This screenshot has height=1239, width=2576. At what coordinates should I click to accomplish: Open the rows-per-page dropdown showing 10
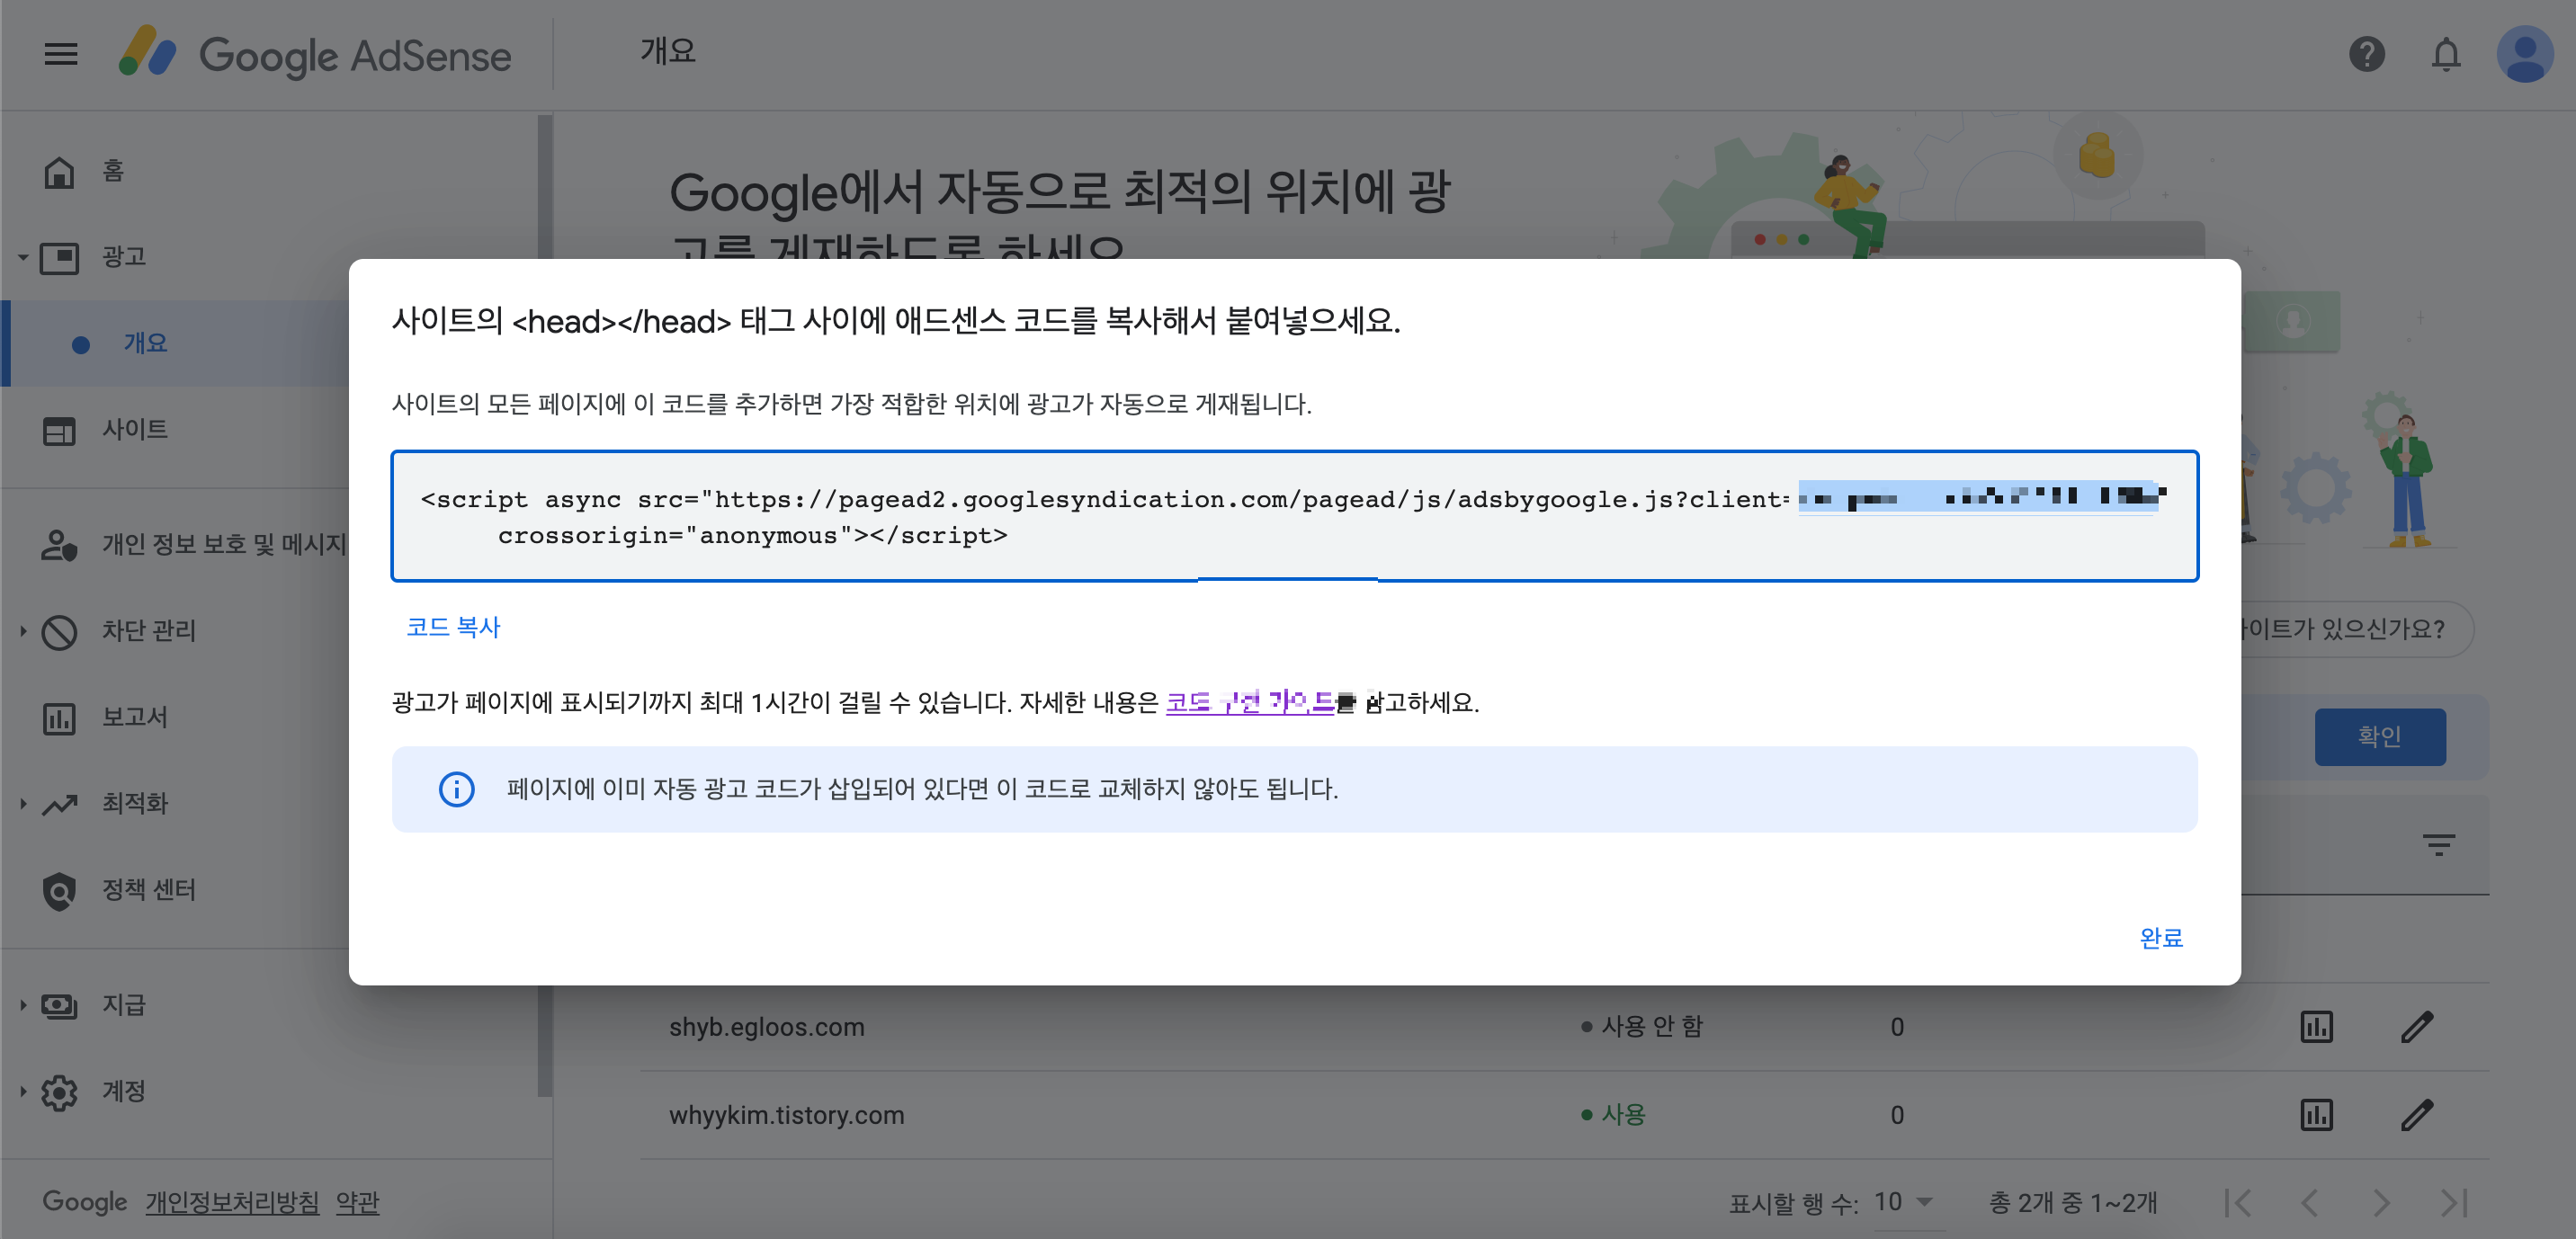pyautogui.click(x=1903, y=1202)
